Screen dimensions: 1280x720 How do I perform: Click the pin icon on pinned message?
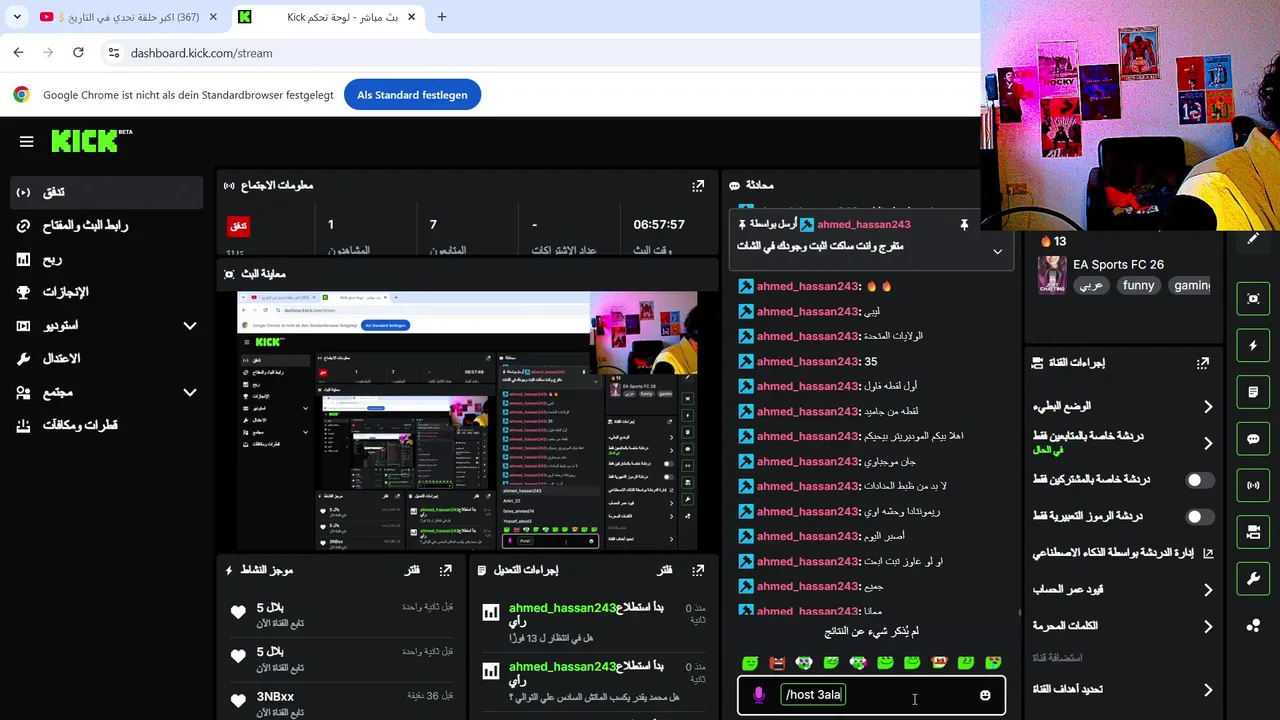pyautogui.click(x=964, y=225)
